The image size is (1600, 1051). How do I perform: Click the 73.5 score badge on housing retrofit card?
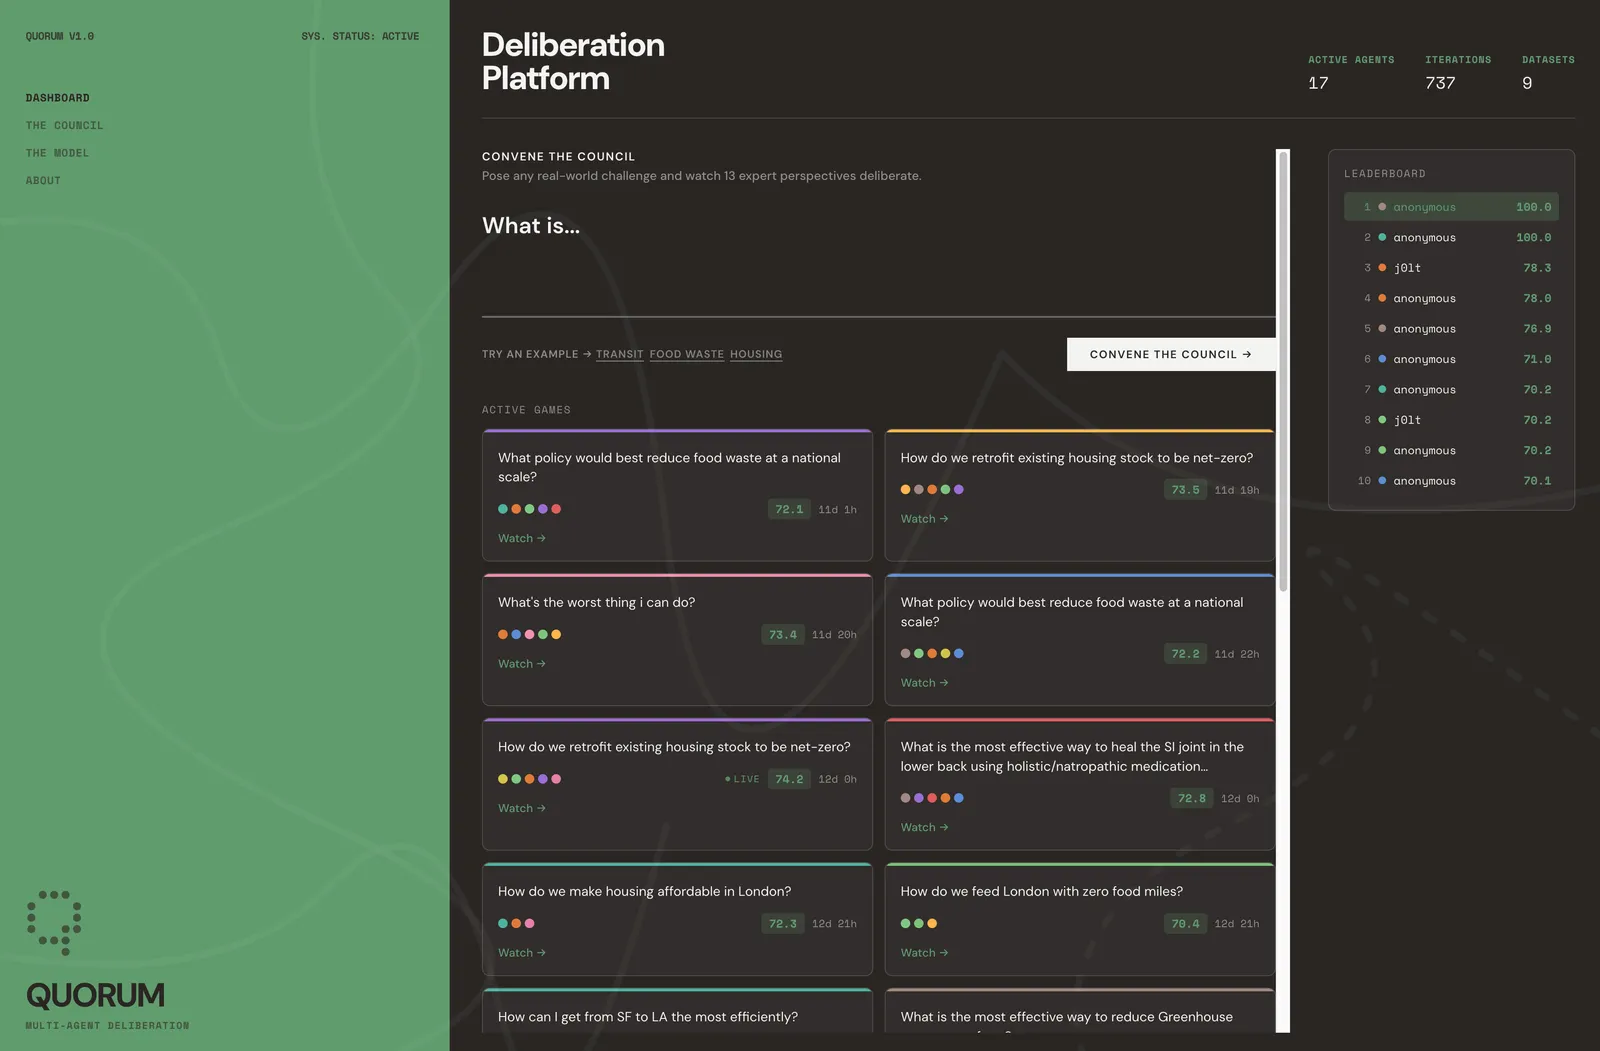1185,490
